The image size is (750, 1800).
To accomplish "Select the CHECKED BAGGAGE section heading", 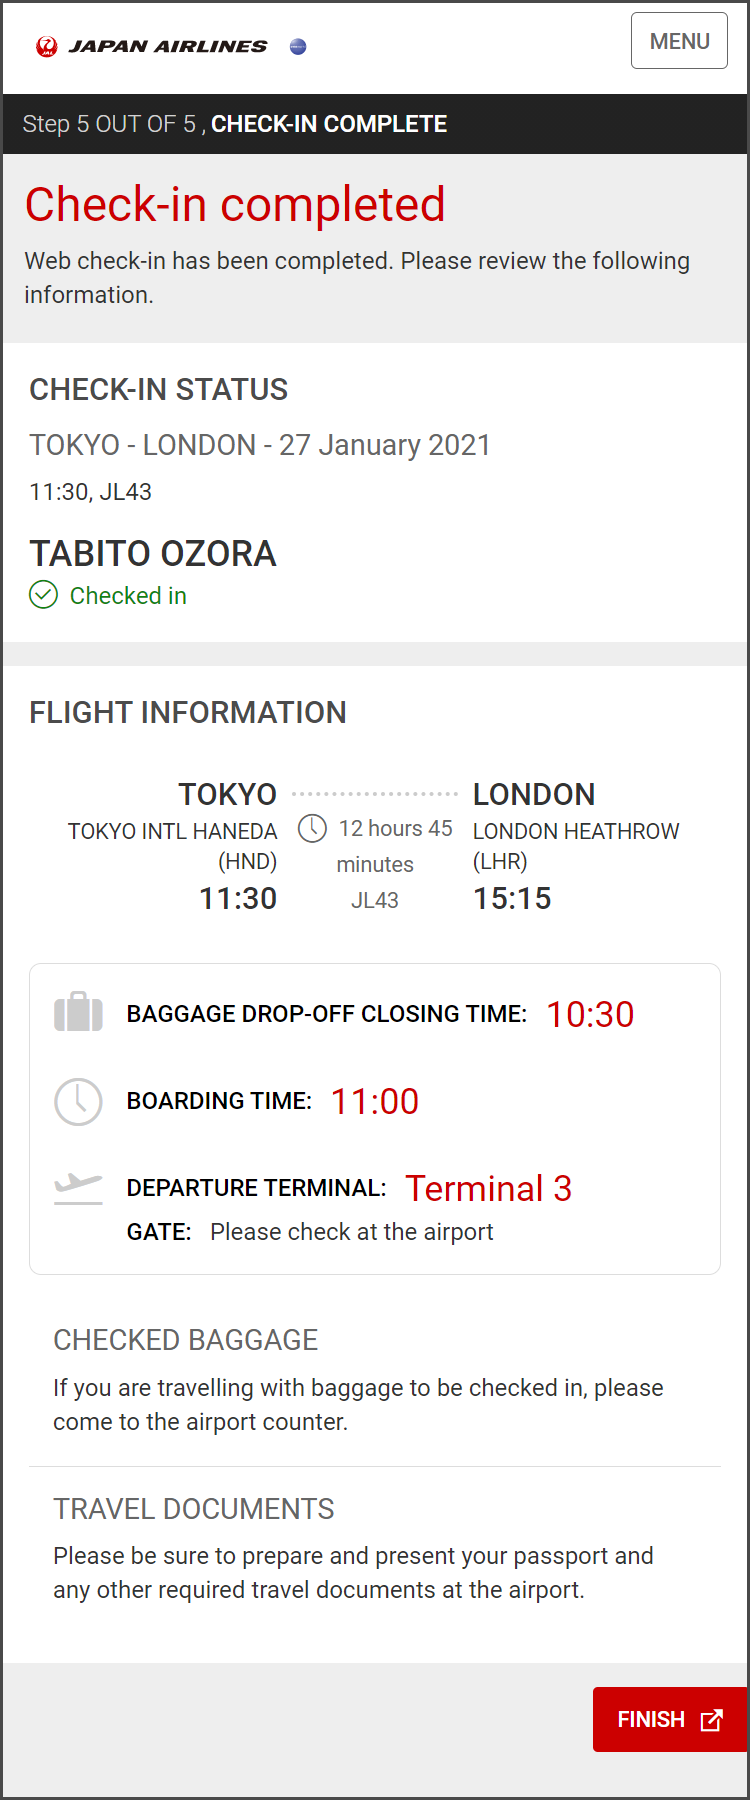I will [x=186, y=1339].
